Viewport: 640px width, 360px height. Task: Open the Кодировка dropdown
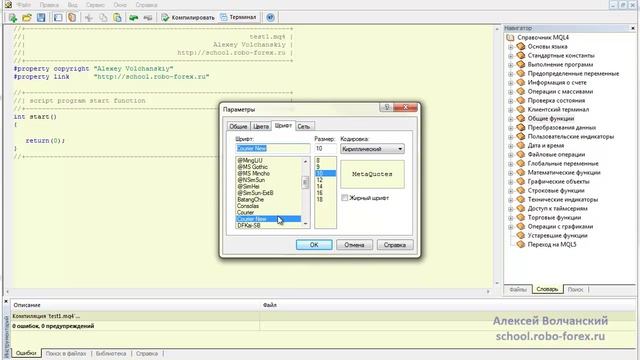point(372,149)
